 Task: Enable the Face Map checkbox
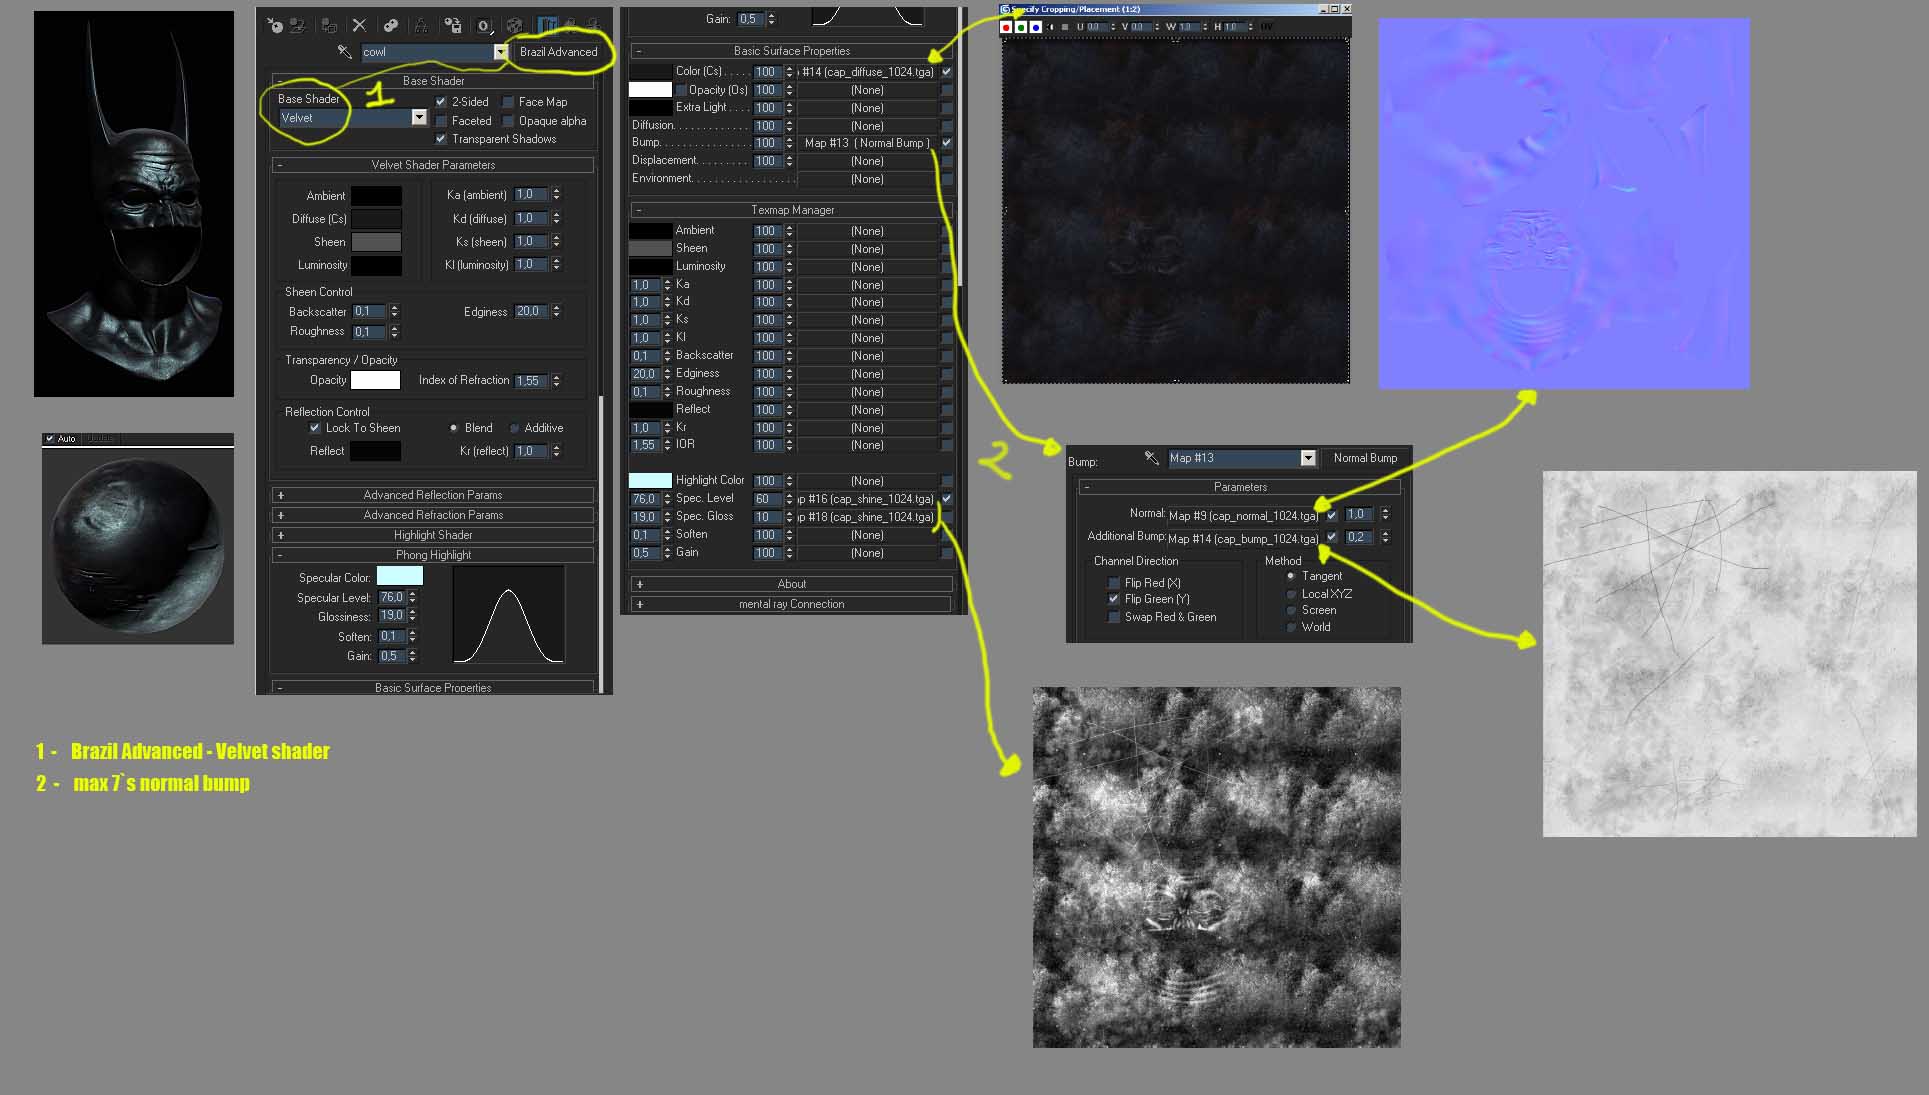pyautogui.click(x=508, y=102)
